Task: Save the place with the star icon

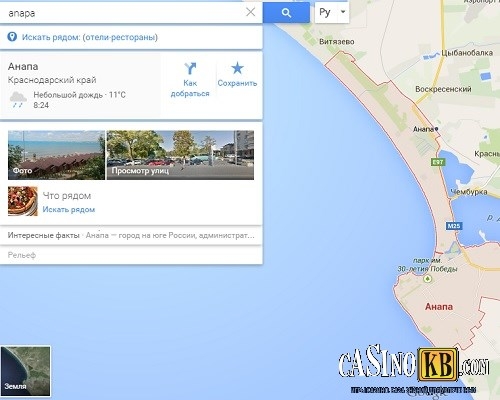Action: [x=237, y=68]
